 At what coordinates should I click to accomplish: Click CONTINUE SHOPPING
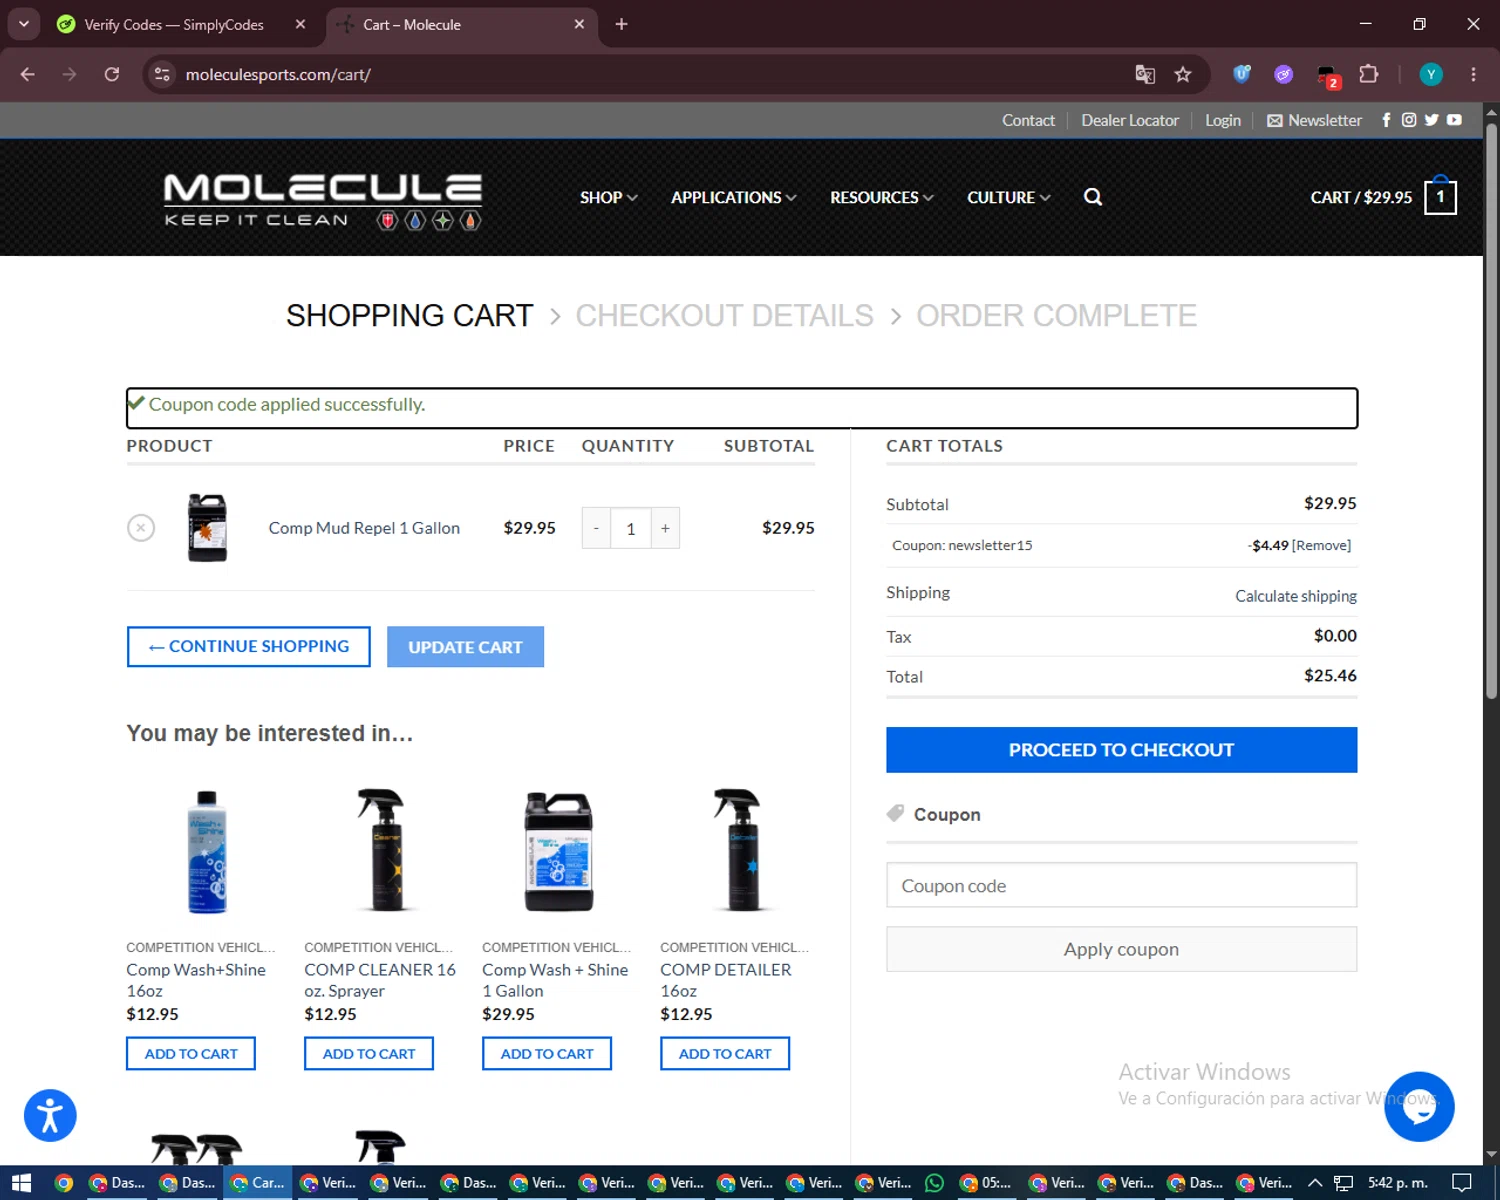(x=249, y=647)
